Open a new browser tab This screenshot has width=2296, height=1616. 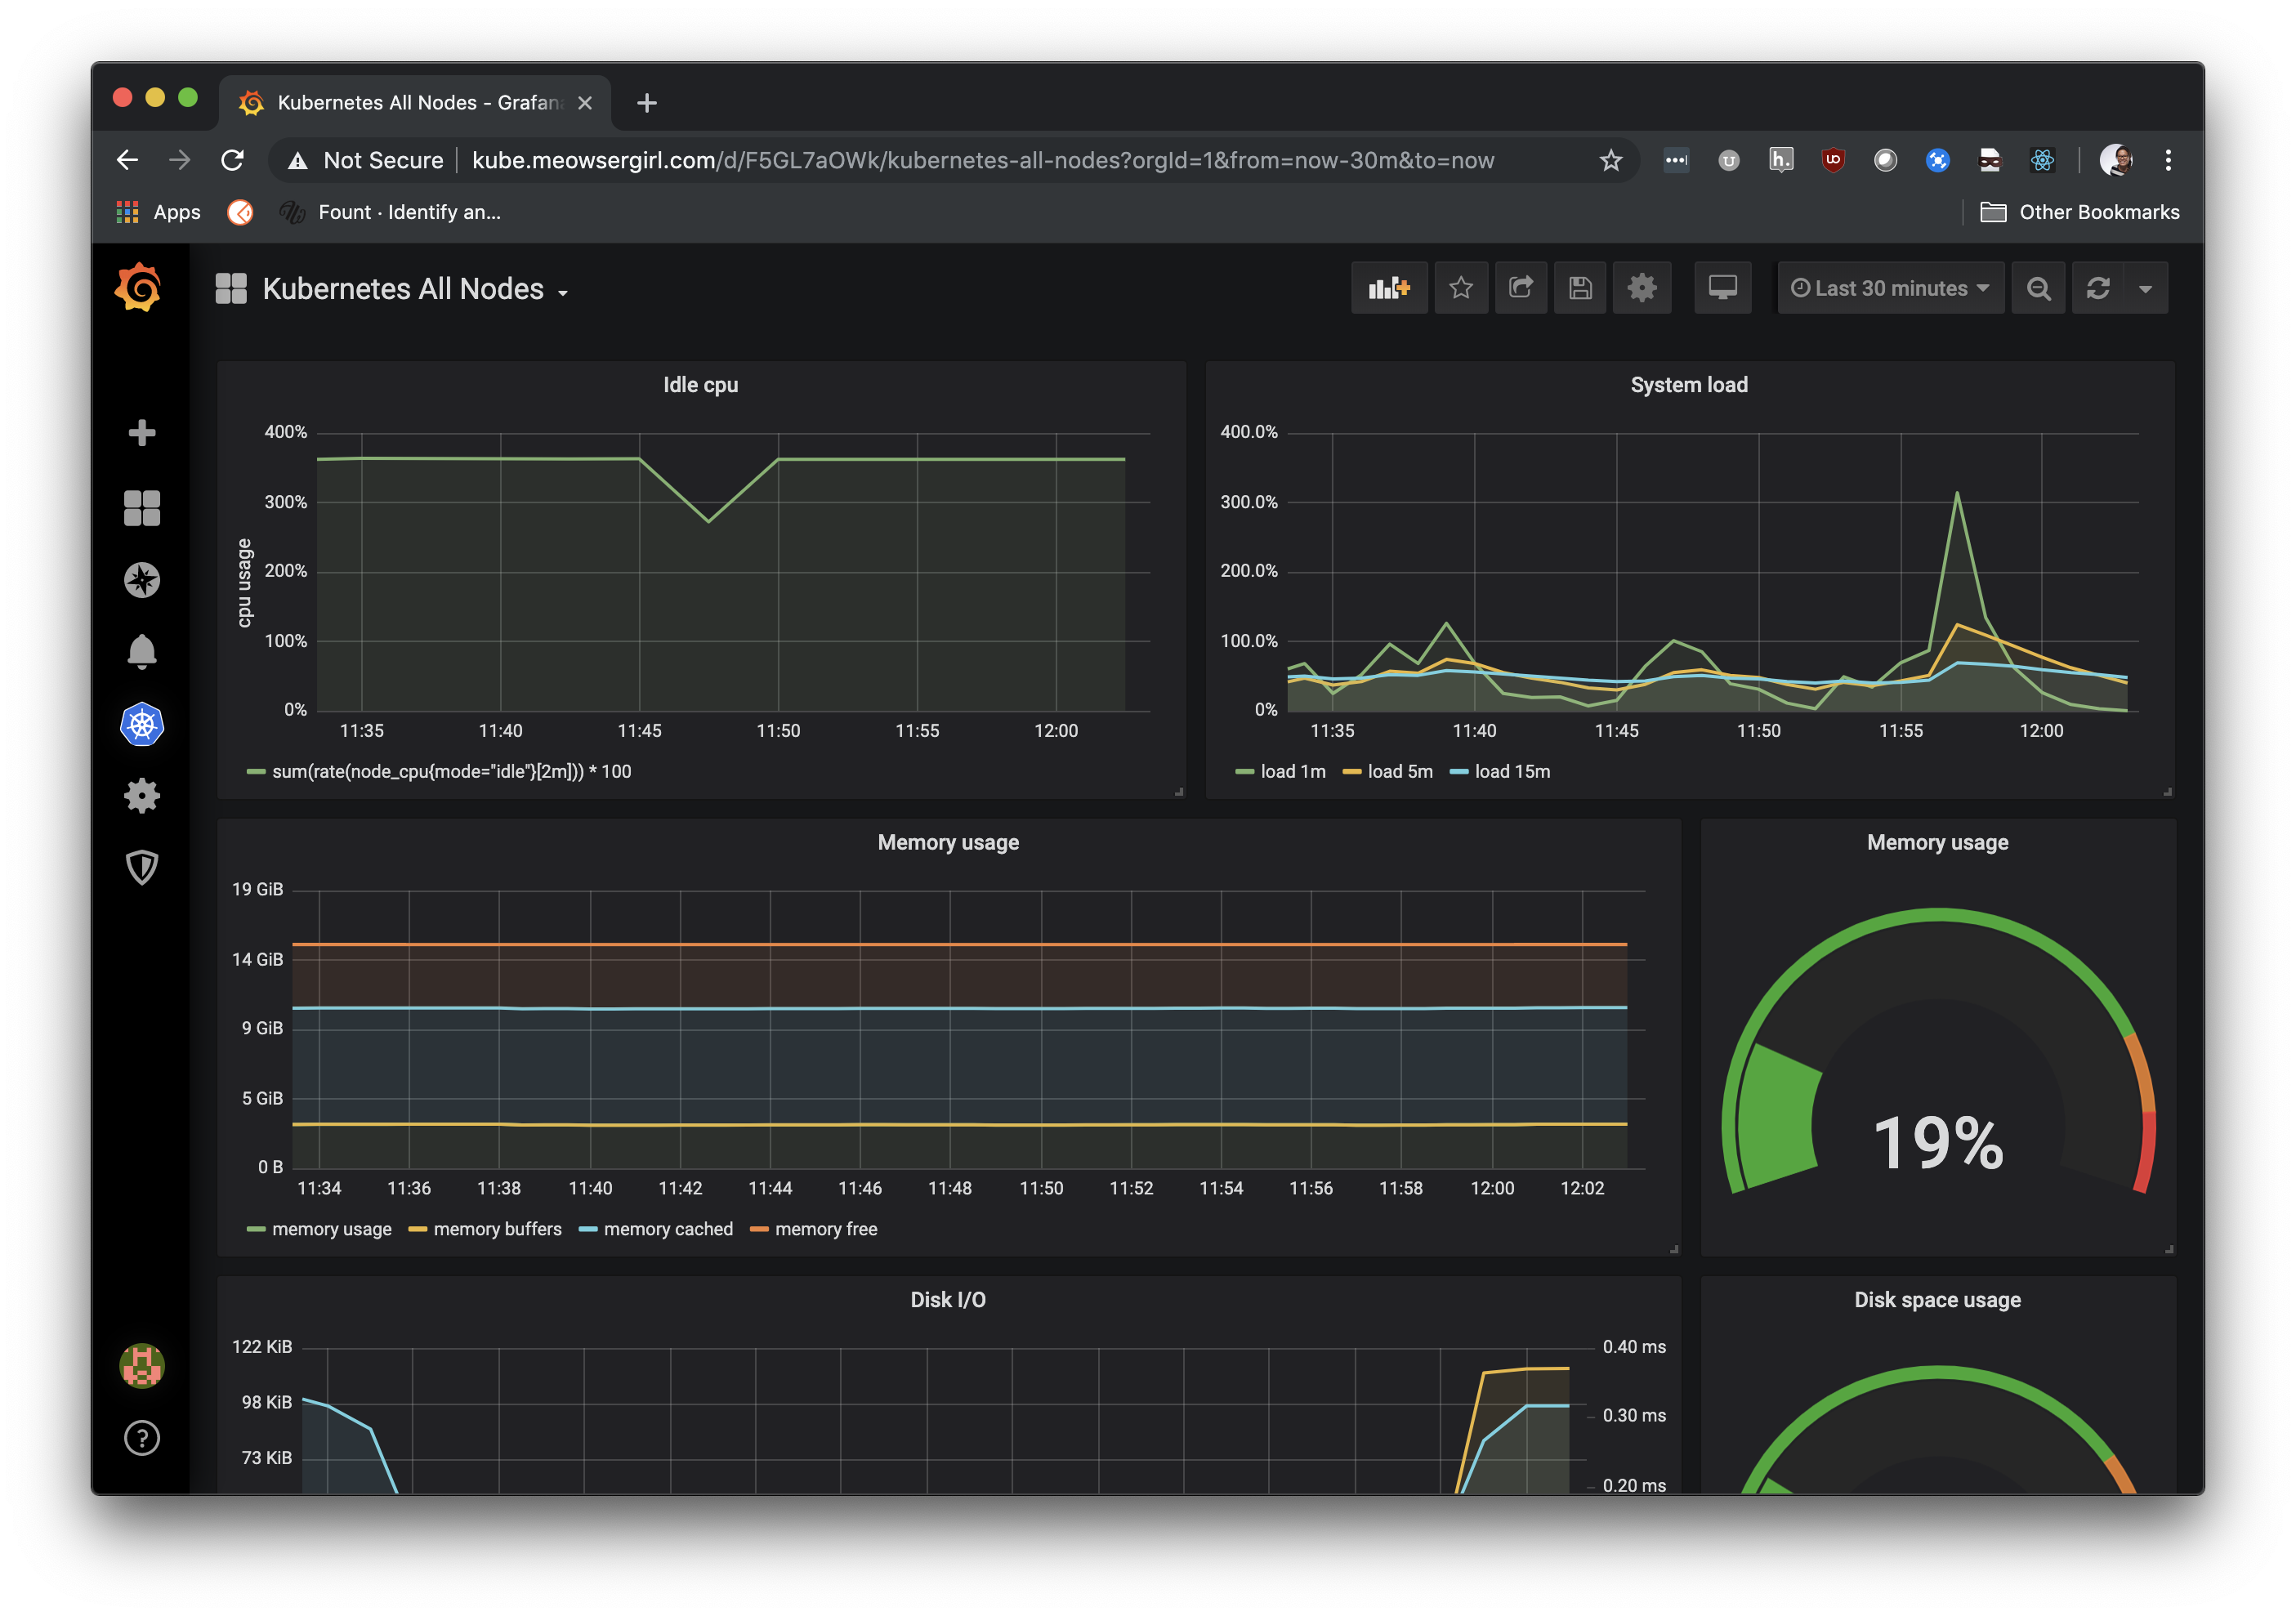[x=647, y=103]
